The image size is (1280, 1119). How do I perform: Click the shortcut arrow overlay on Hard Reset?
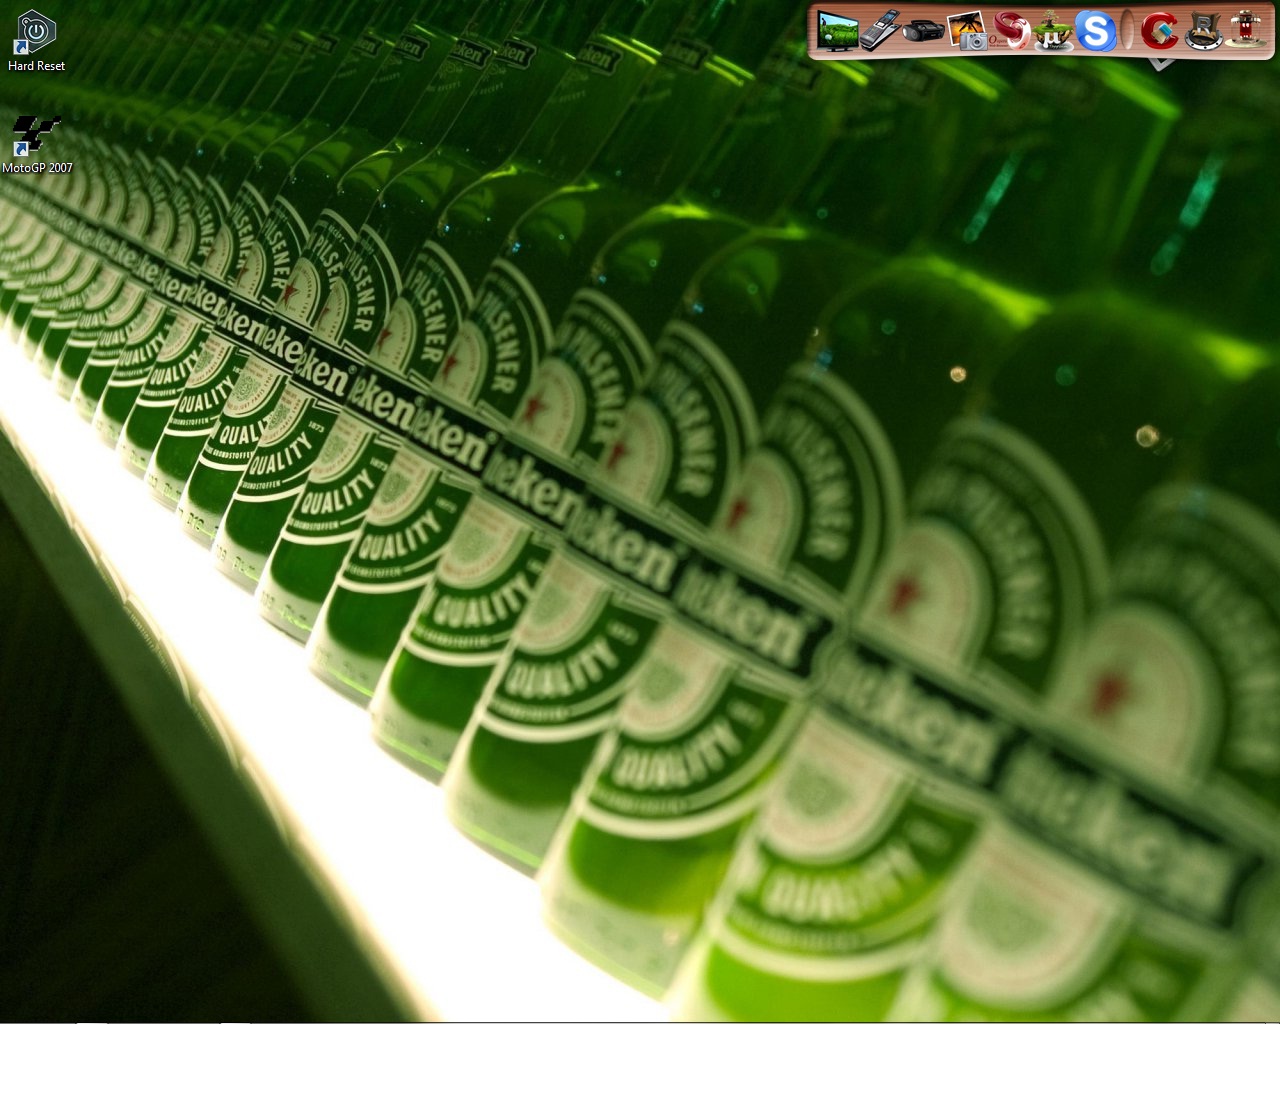pyautogui.click(x=20, y=48)
